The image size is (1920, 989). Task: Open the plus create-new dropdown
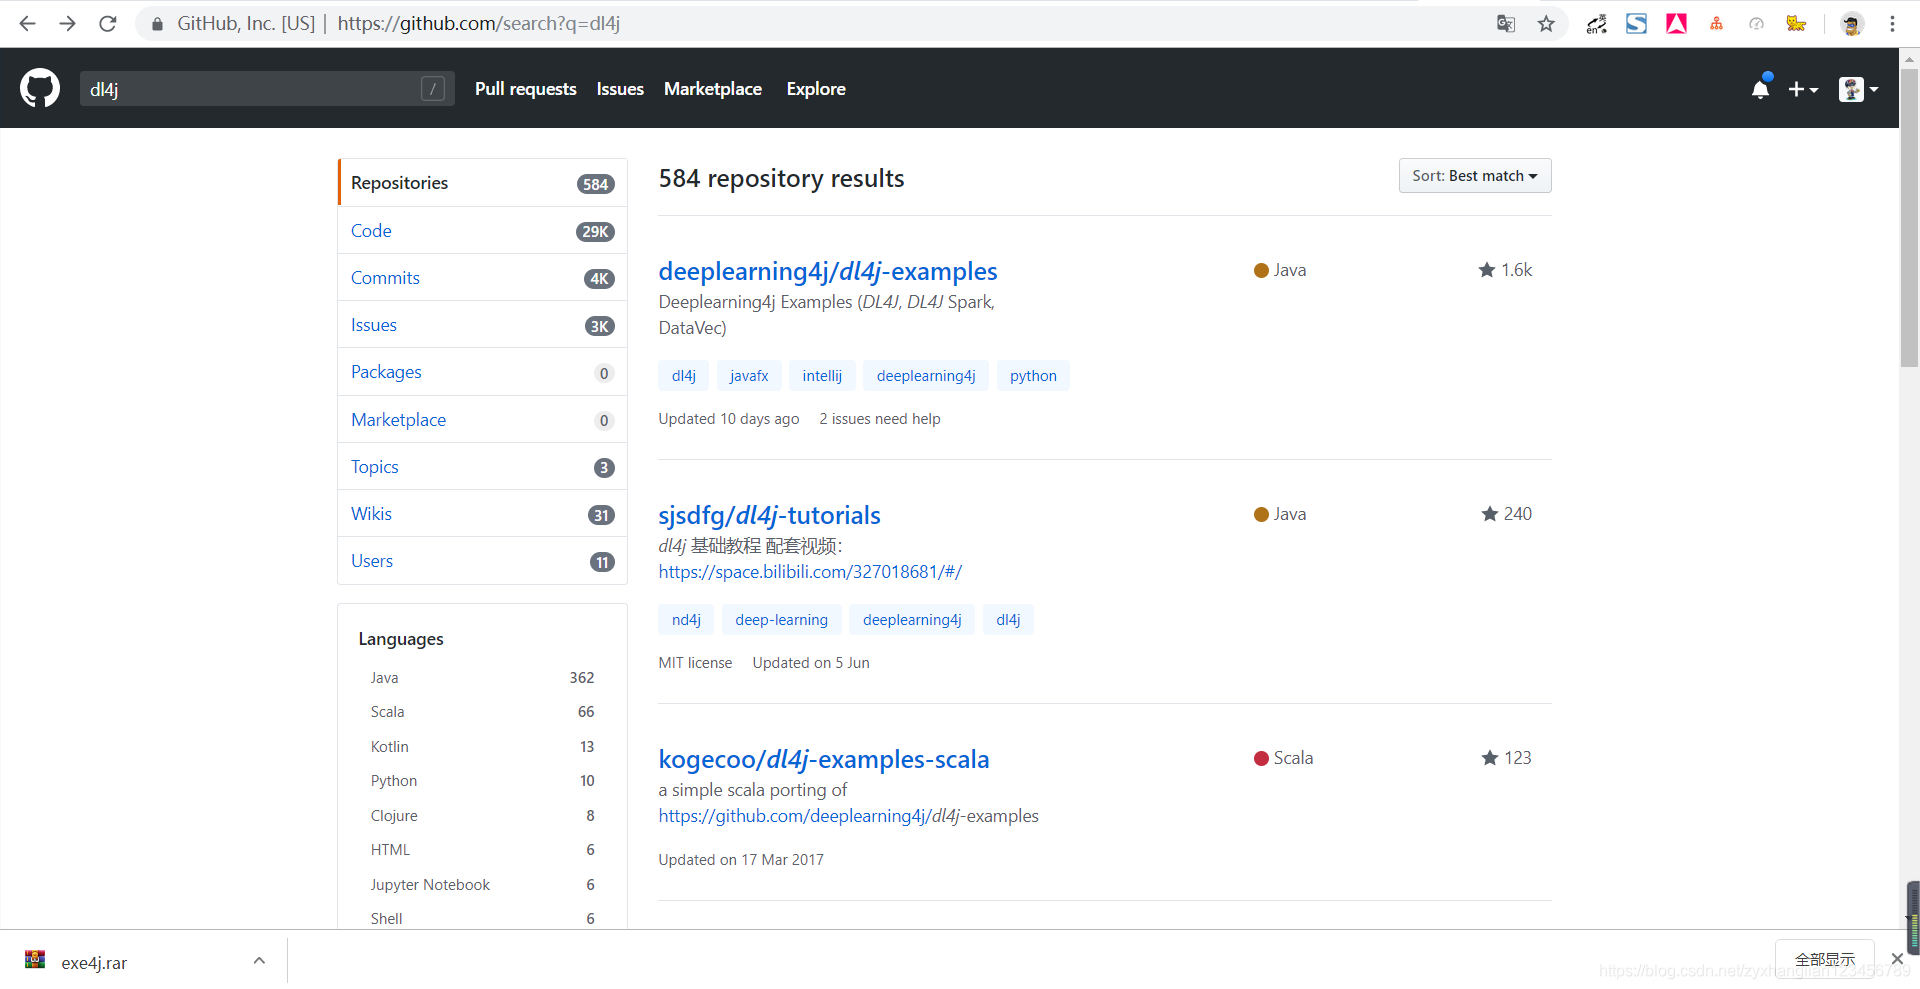1803,89
